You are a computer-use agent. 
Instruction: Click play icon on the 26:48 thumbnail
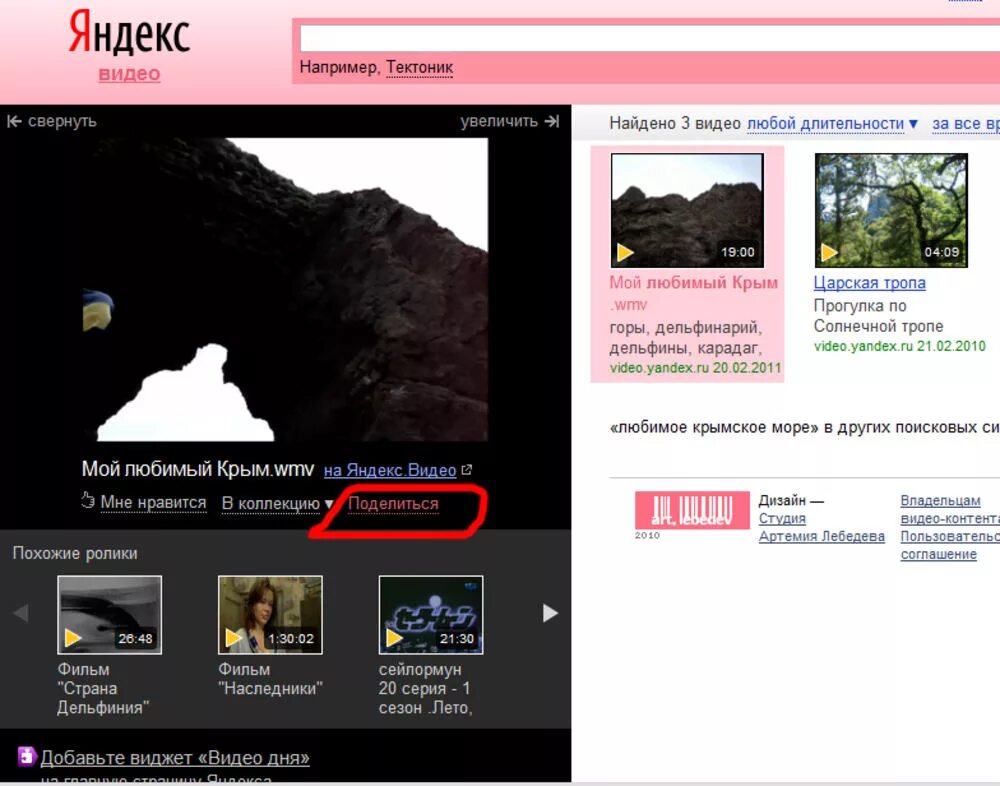pos(73,637)
